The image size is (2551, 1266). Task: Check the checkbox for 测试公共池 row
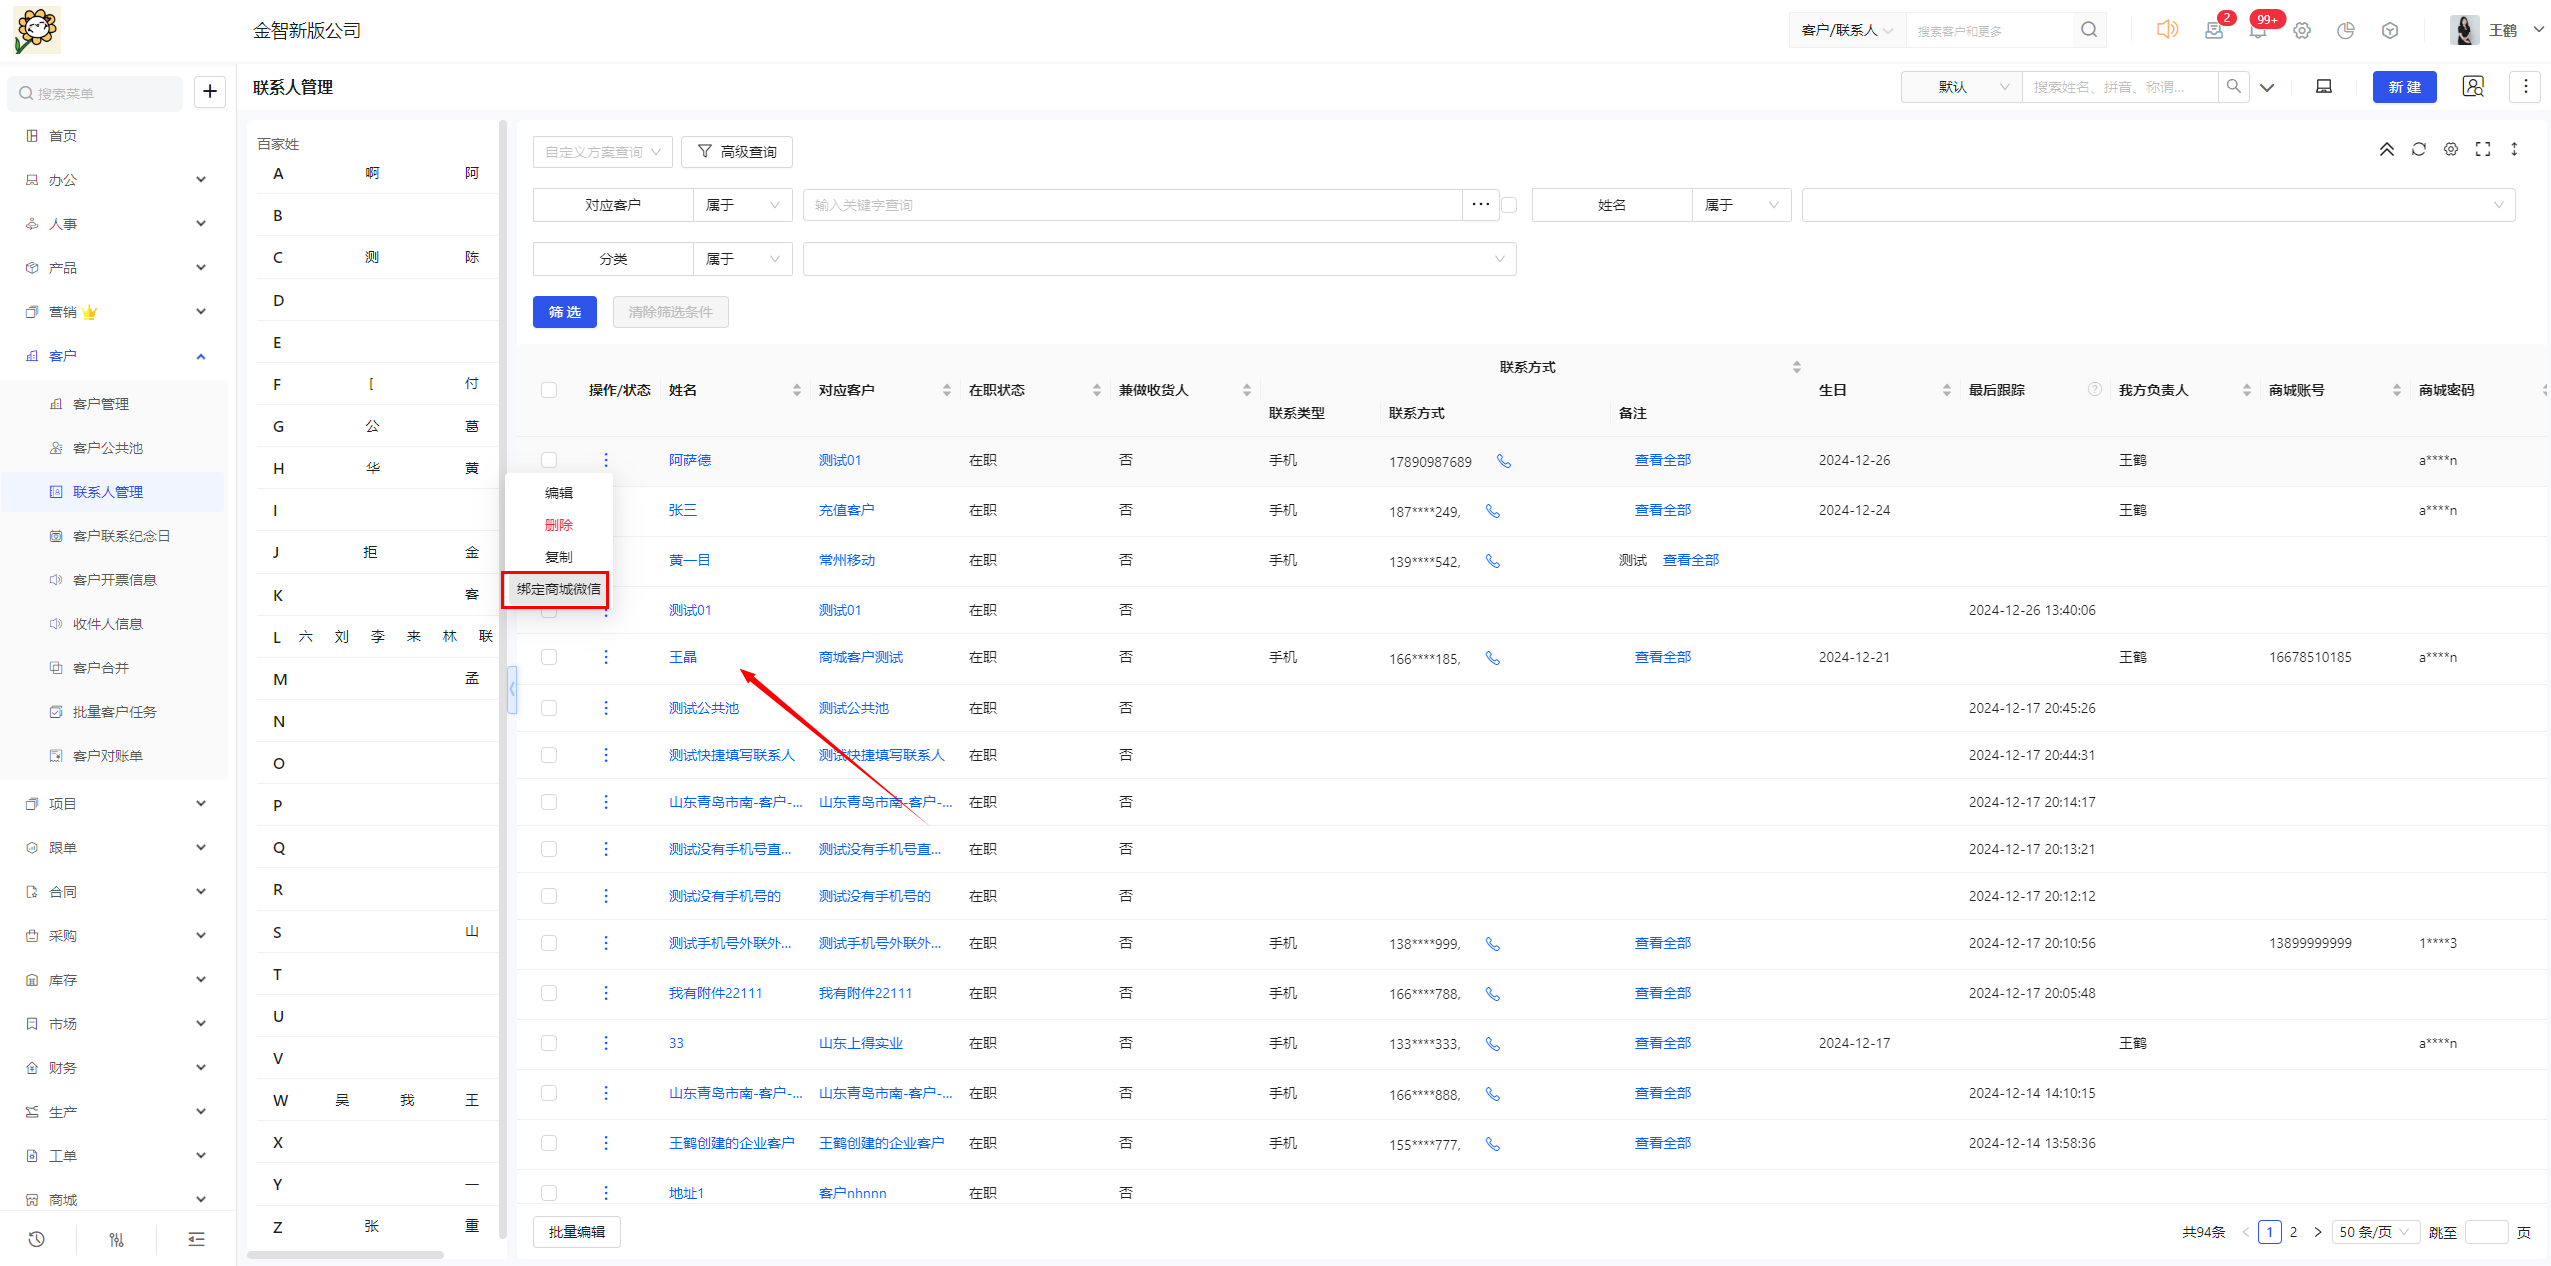(x=549, y=708)
